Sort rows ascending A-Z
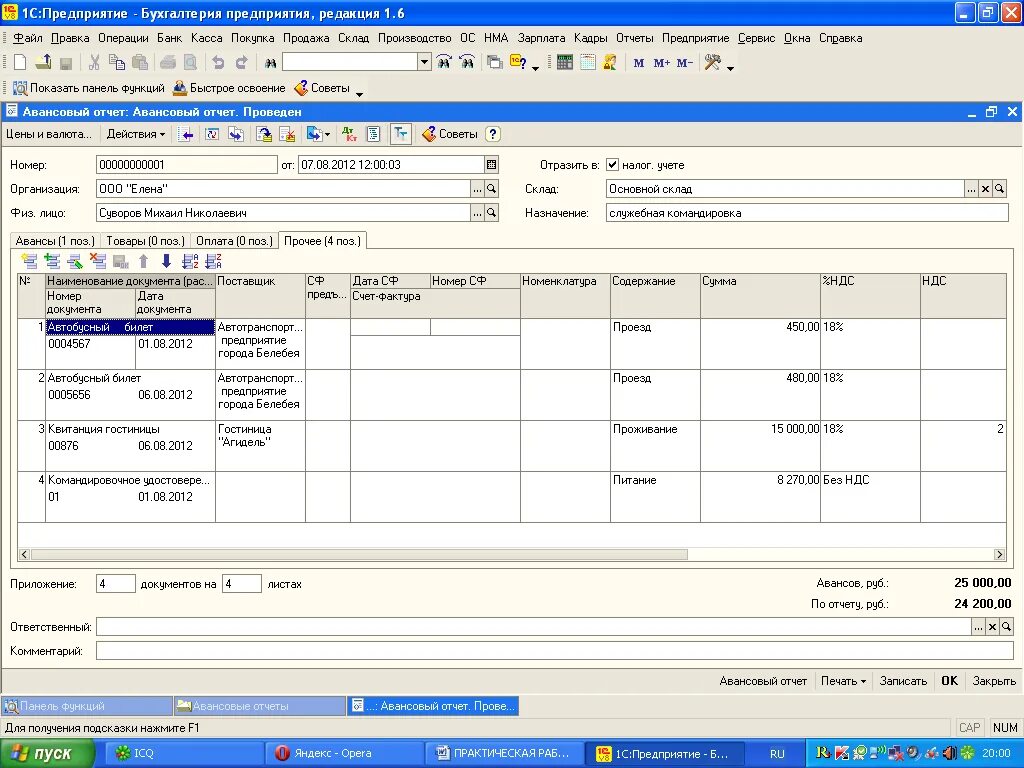The width and height of the screenshot is (1024, 768). pyautogui.click(x=190, y=261)
